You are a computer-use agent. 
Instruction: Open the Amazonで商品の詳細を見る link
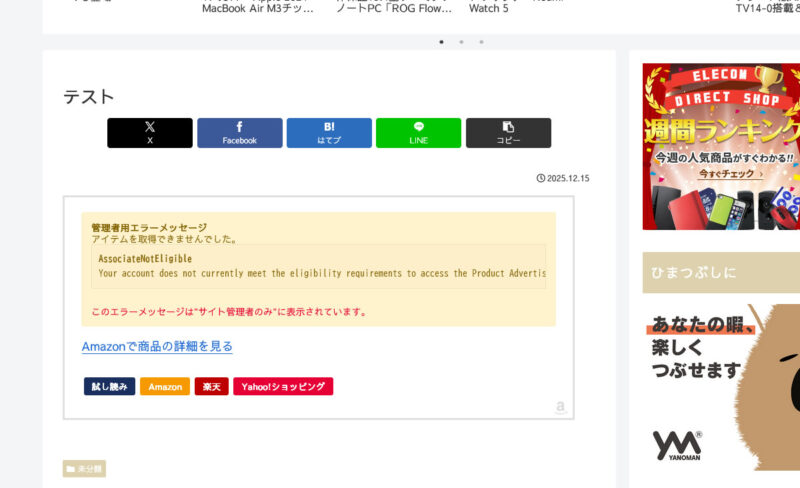coord(157,346)
